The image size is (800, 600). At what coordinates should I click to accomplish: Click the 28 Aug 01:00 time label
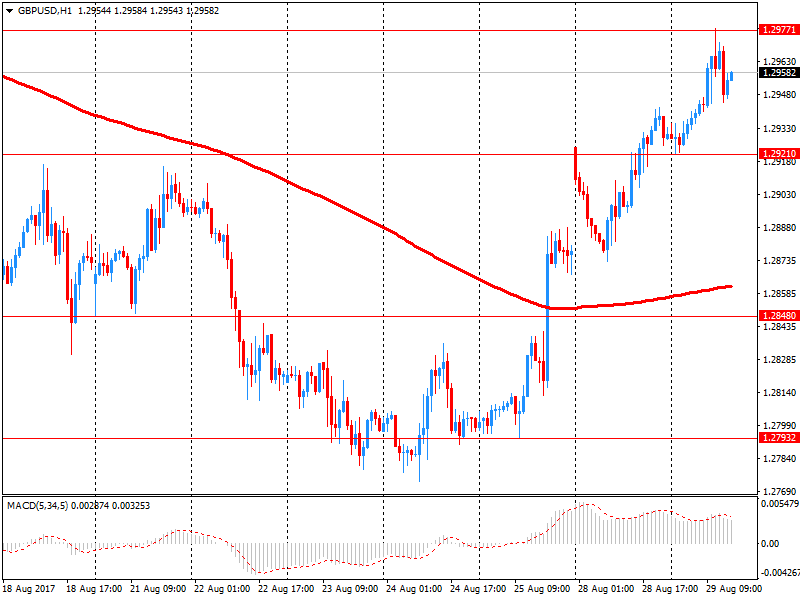(x=606, y=589)
